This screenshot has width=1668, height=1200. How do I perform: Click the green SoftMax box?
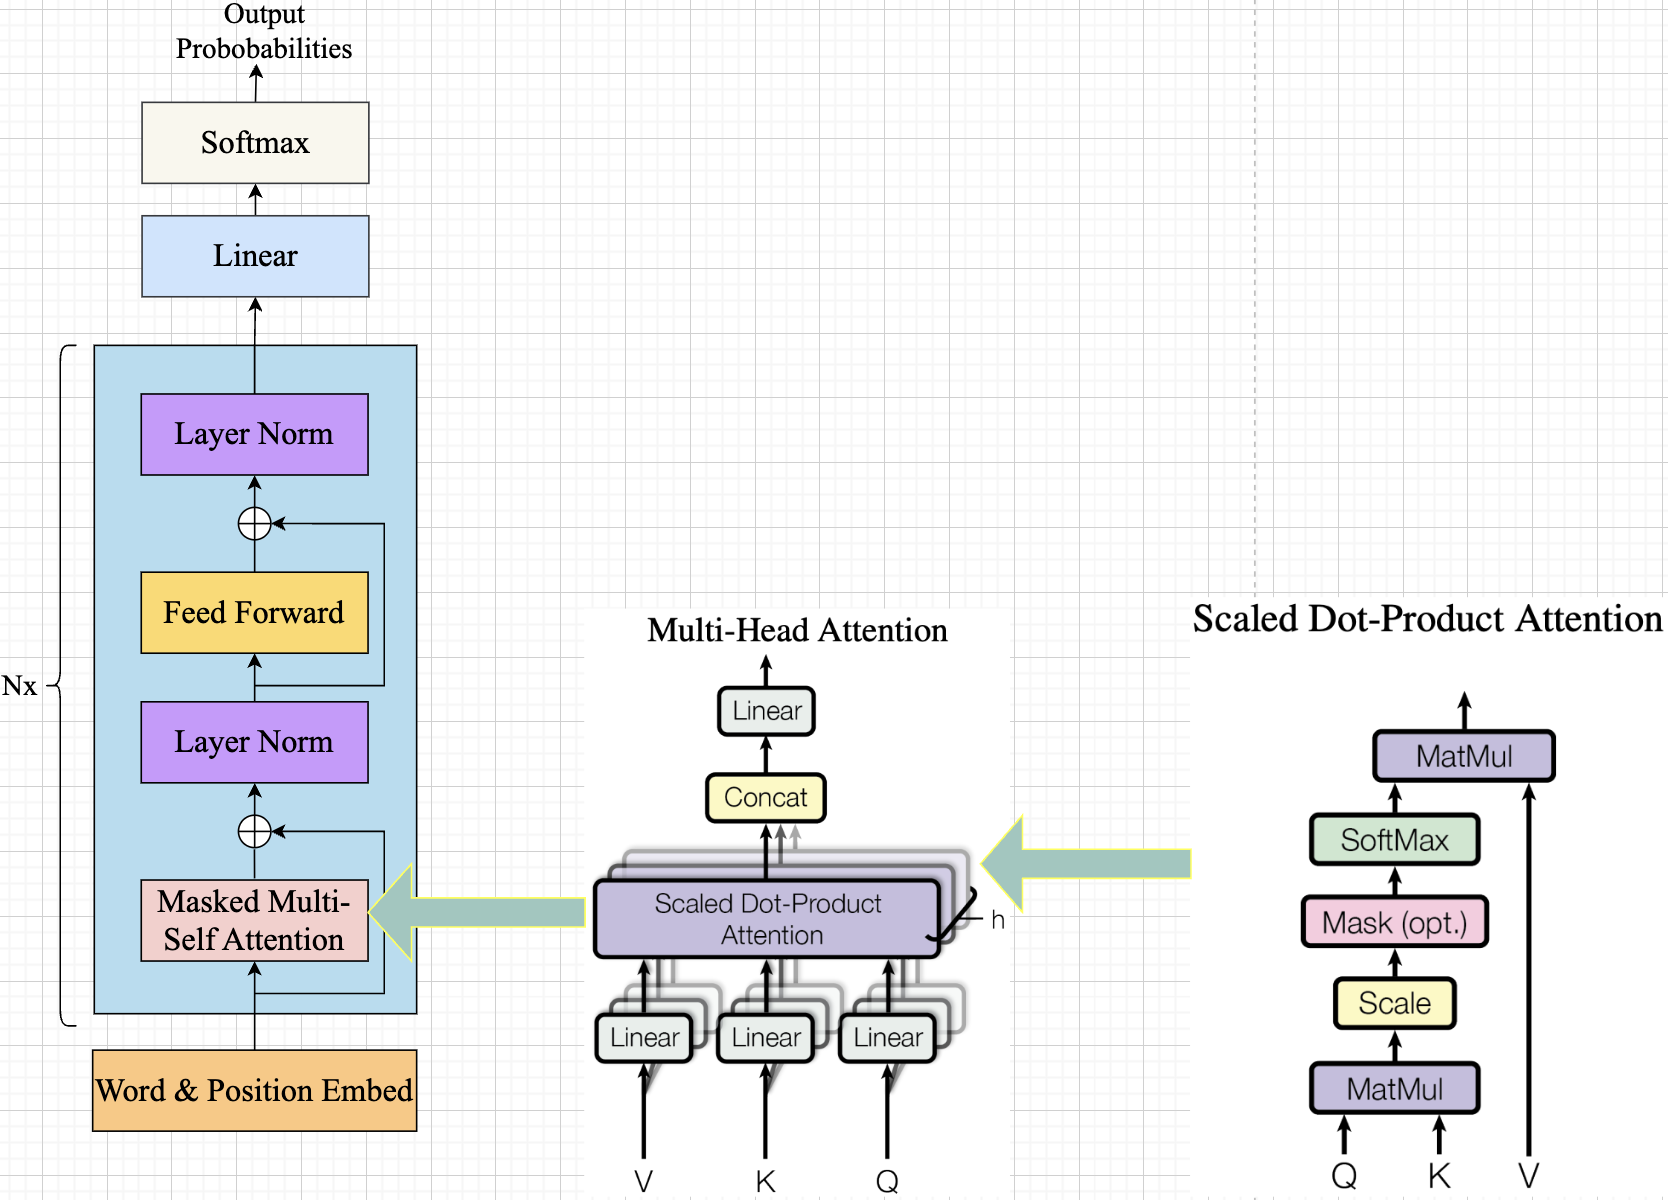1394,840
